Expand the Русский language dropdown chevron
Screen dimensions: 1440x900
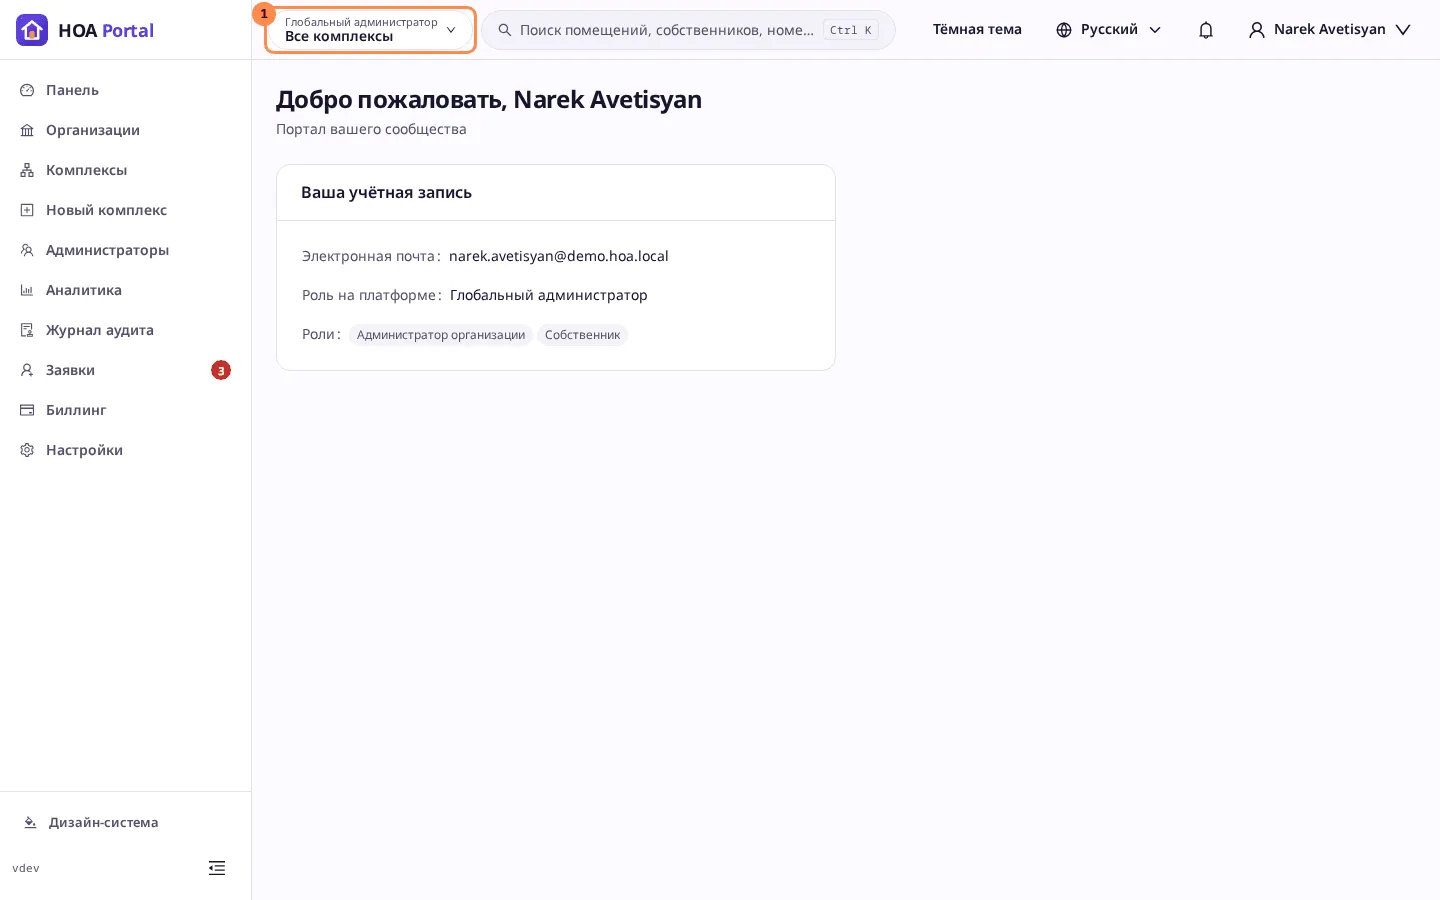click(1155, 30)
